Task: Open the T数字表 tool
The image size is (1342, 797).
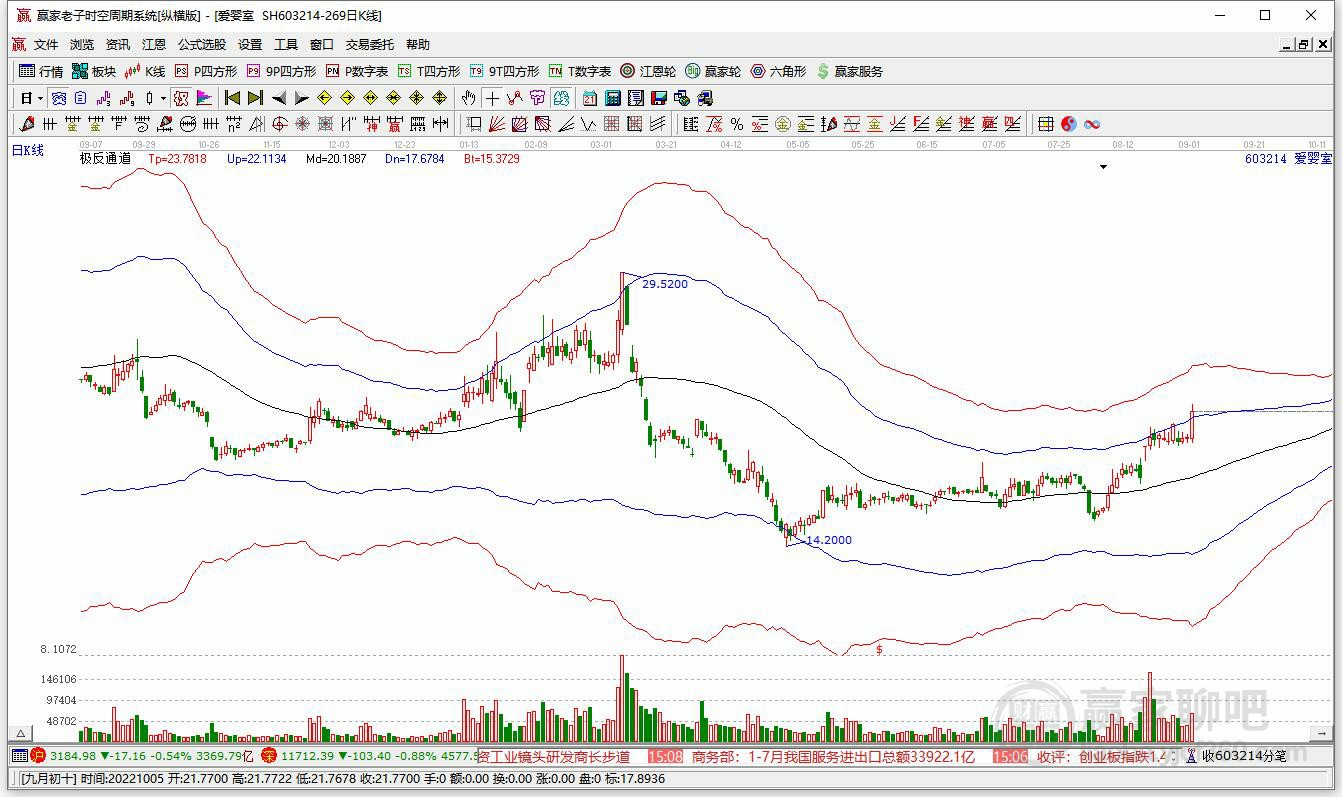Action: click(580, 71)
